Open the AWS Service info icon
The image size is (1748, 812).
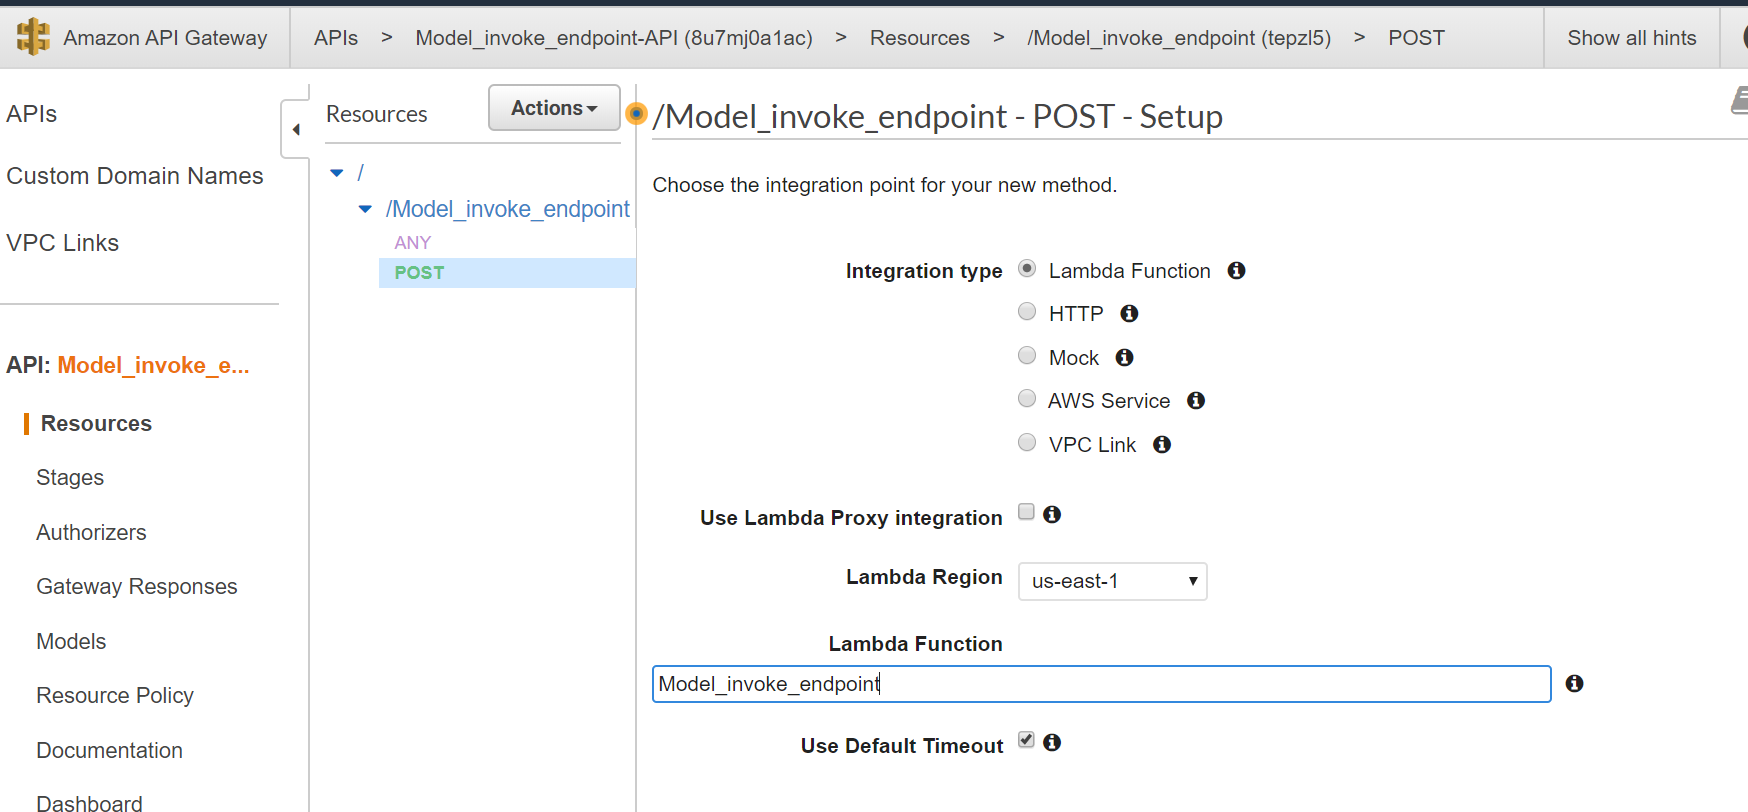pos(1196,401)
